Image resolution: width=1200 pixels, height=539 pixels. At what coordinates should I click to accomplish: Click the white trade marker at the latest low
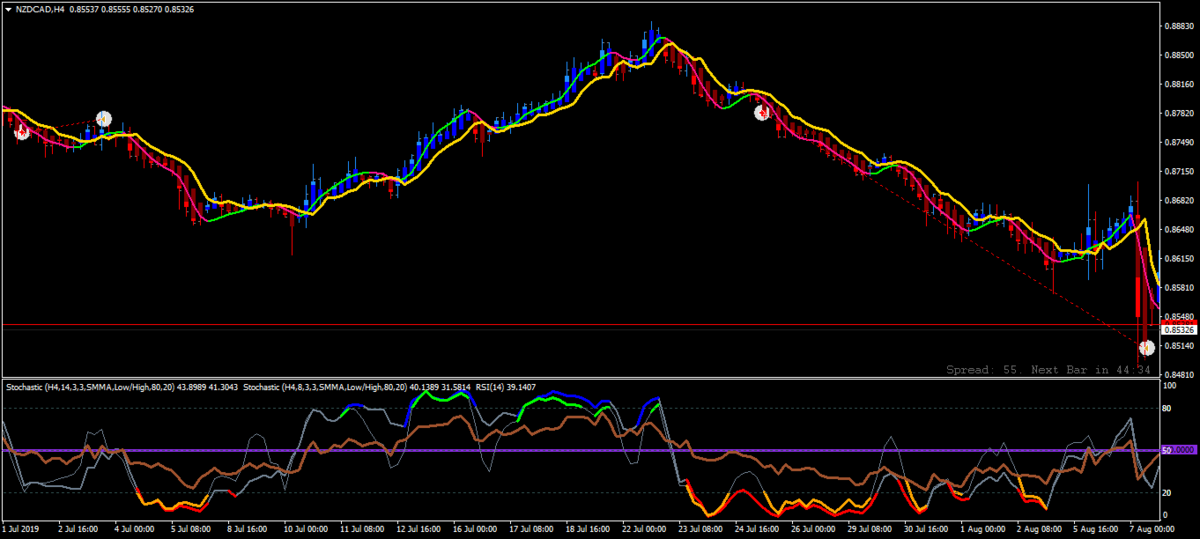click(1147, 348)
